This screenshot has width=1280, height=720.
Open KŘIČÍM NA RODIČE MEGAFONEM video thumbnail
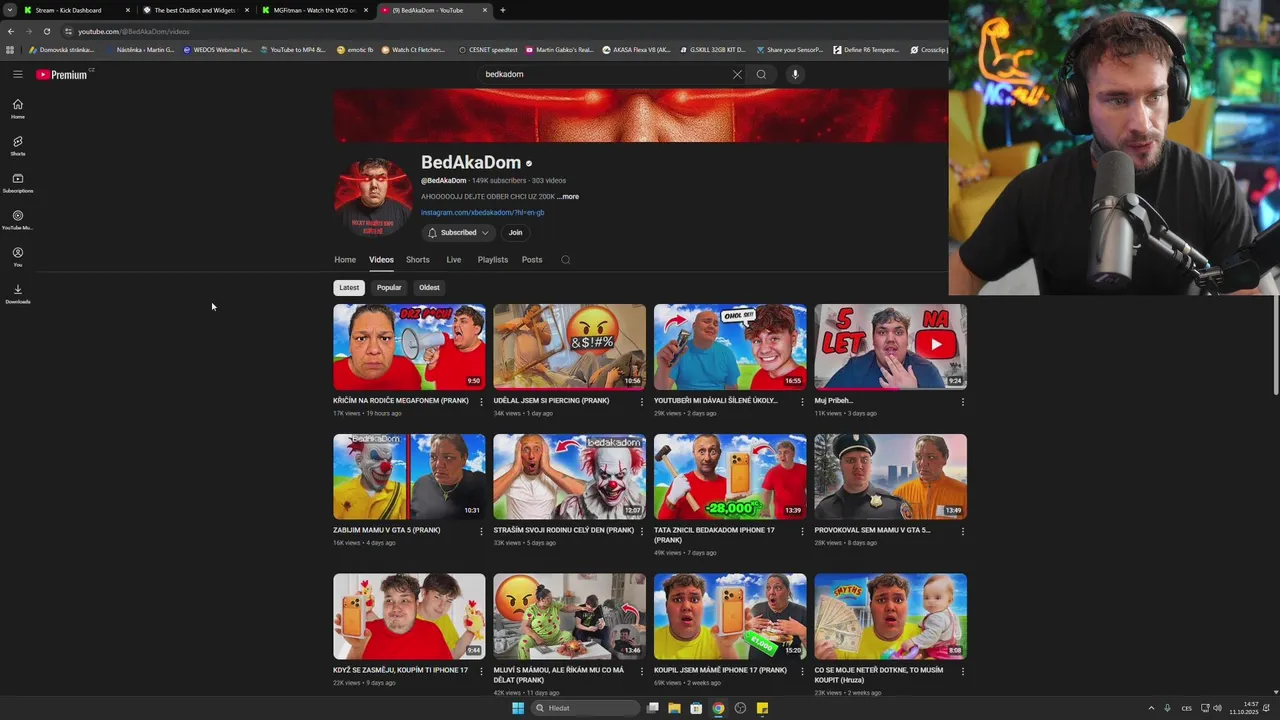409,347
